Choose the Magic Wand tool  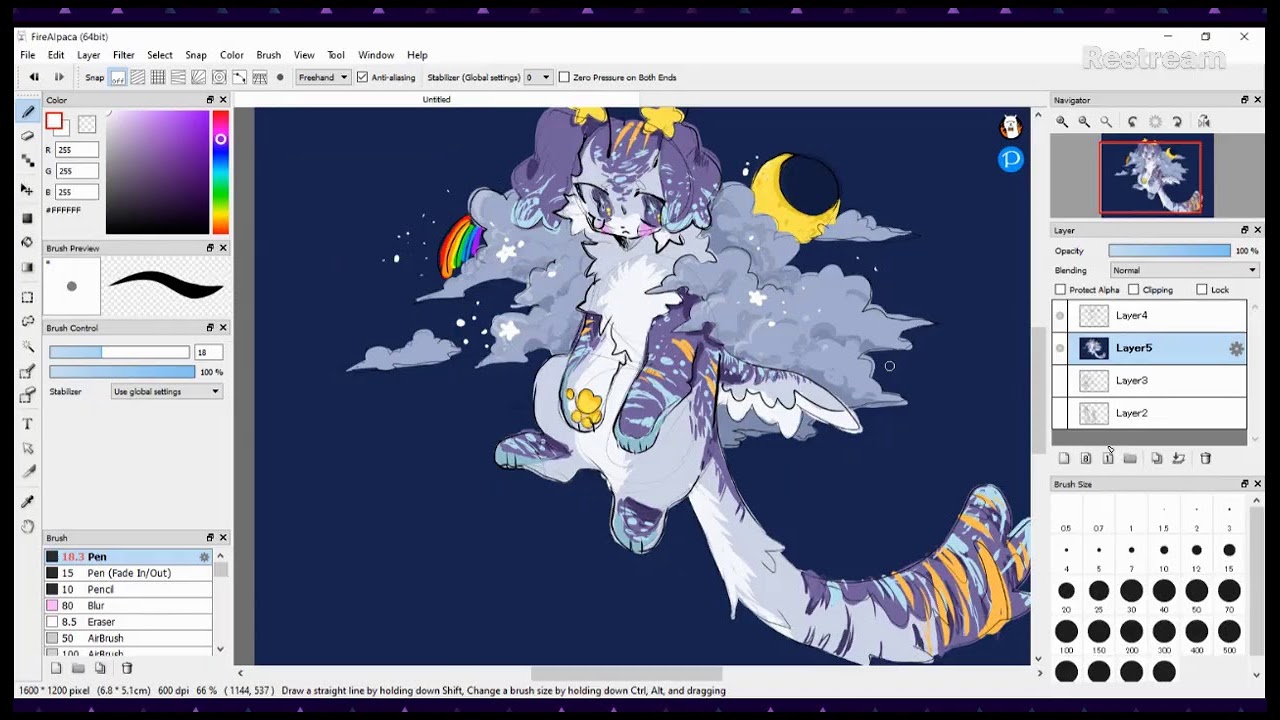[28, 346]
